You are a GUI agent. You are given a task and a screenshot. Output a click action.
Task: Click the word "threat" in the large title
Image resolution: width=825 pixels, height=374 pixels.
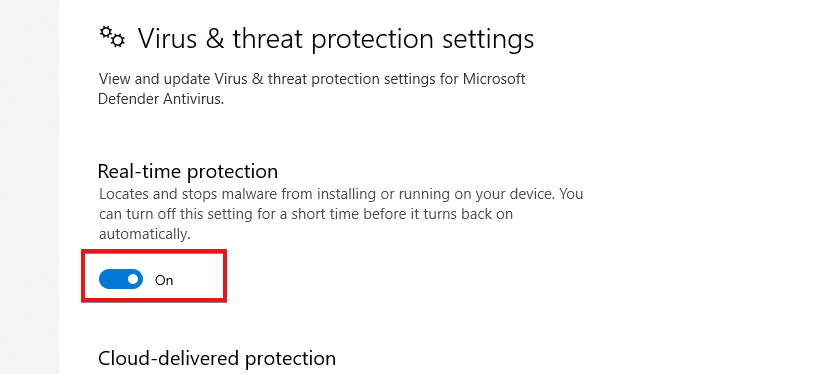coord(268,39)
